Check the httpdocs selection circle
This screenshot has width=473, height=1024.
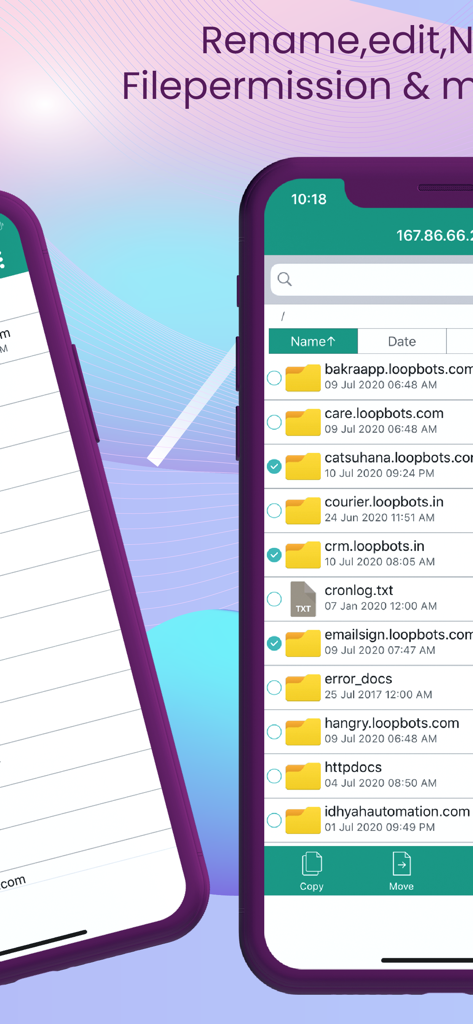point(274,776)
